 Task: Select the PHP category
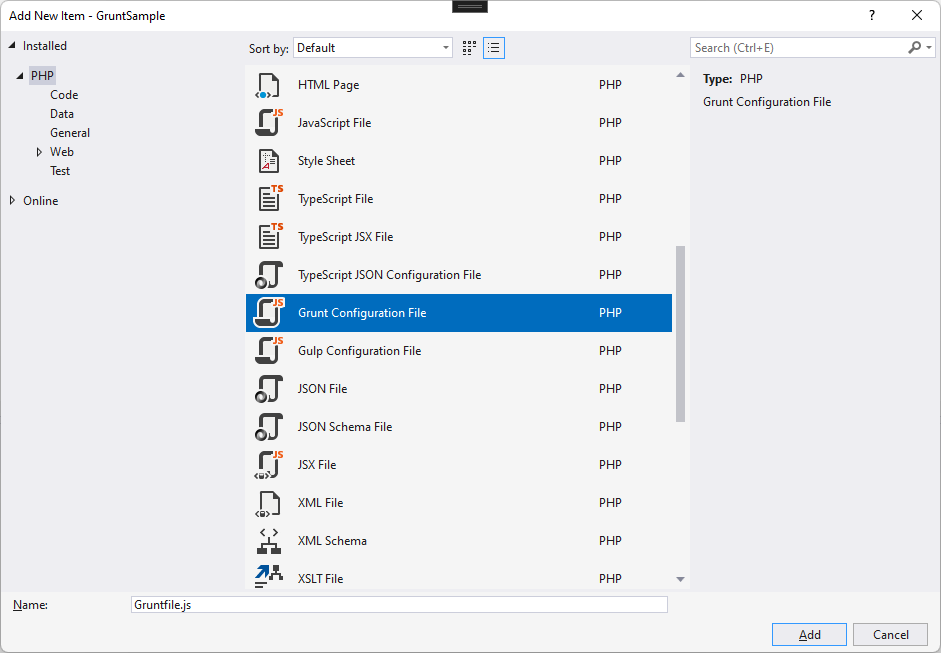[x=42, y=76]
